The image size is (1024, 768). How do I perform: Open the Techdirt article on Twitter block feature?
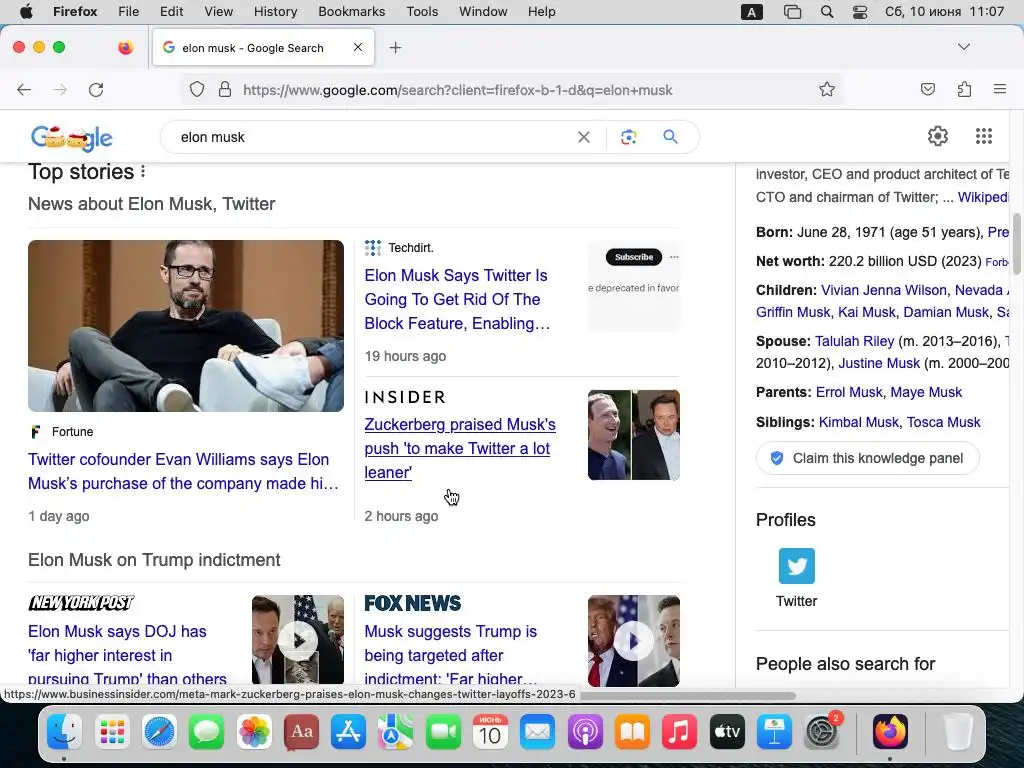click(x=457, y=299)
